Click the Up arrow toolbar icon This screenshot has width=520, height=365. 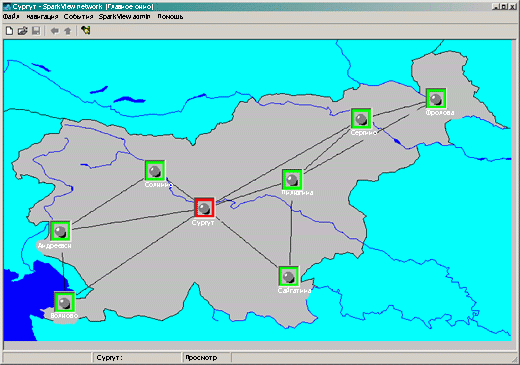68,31
